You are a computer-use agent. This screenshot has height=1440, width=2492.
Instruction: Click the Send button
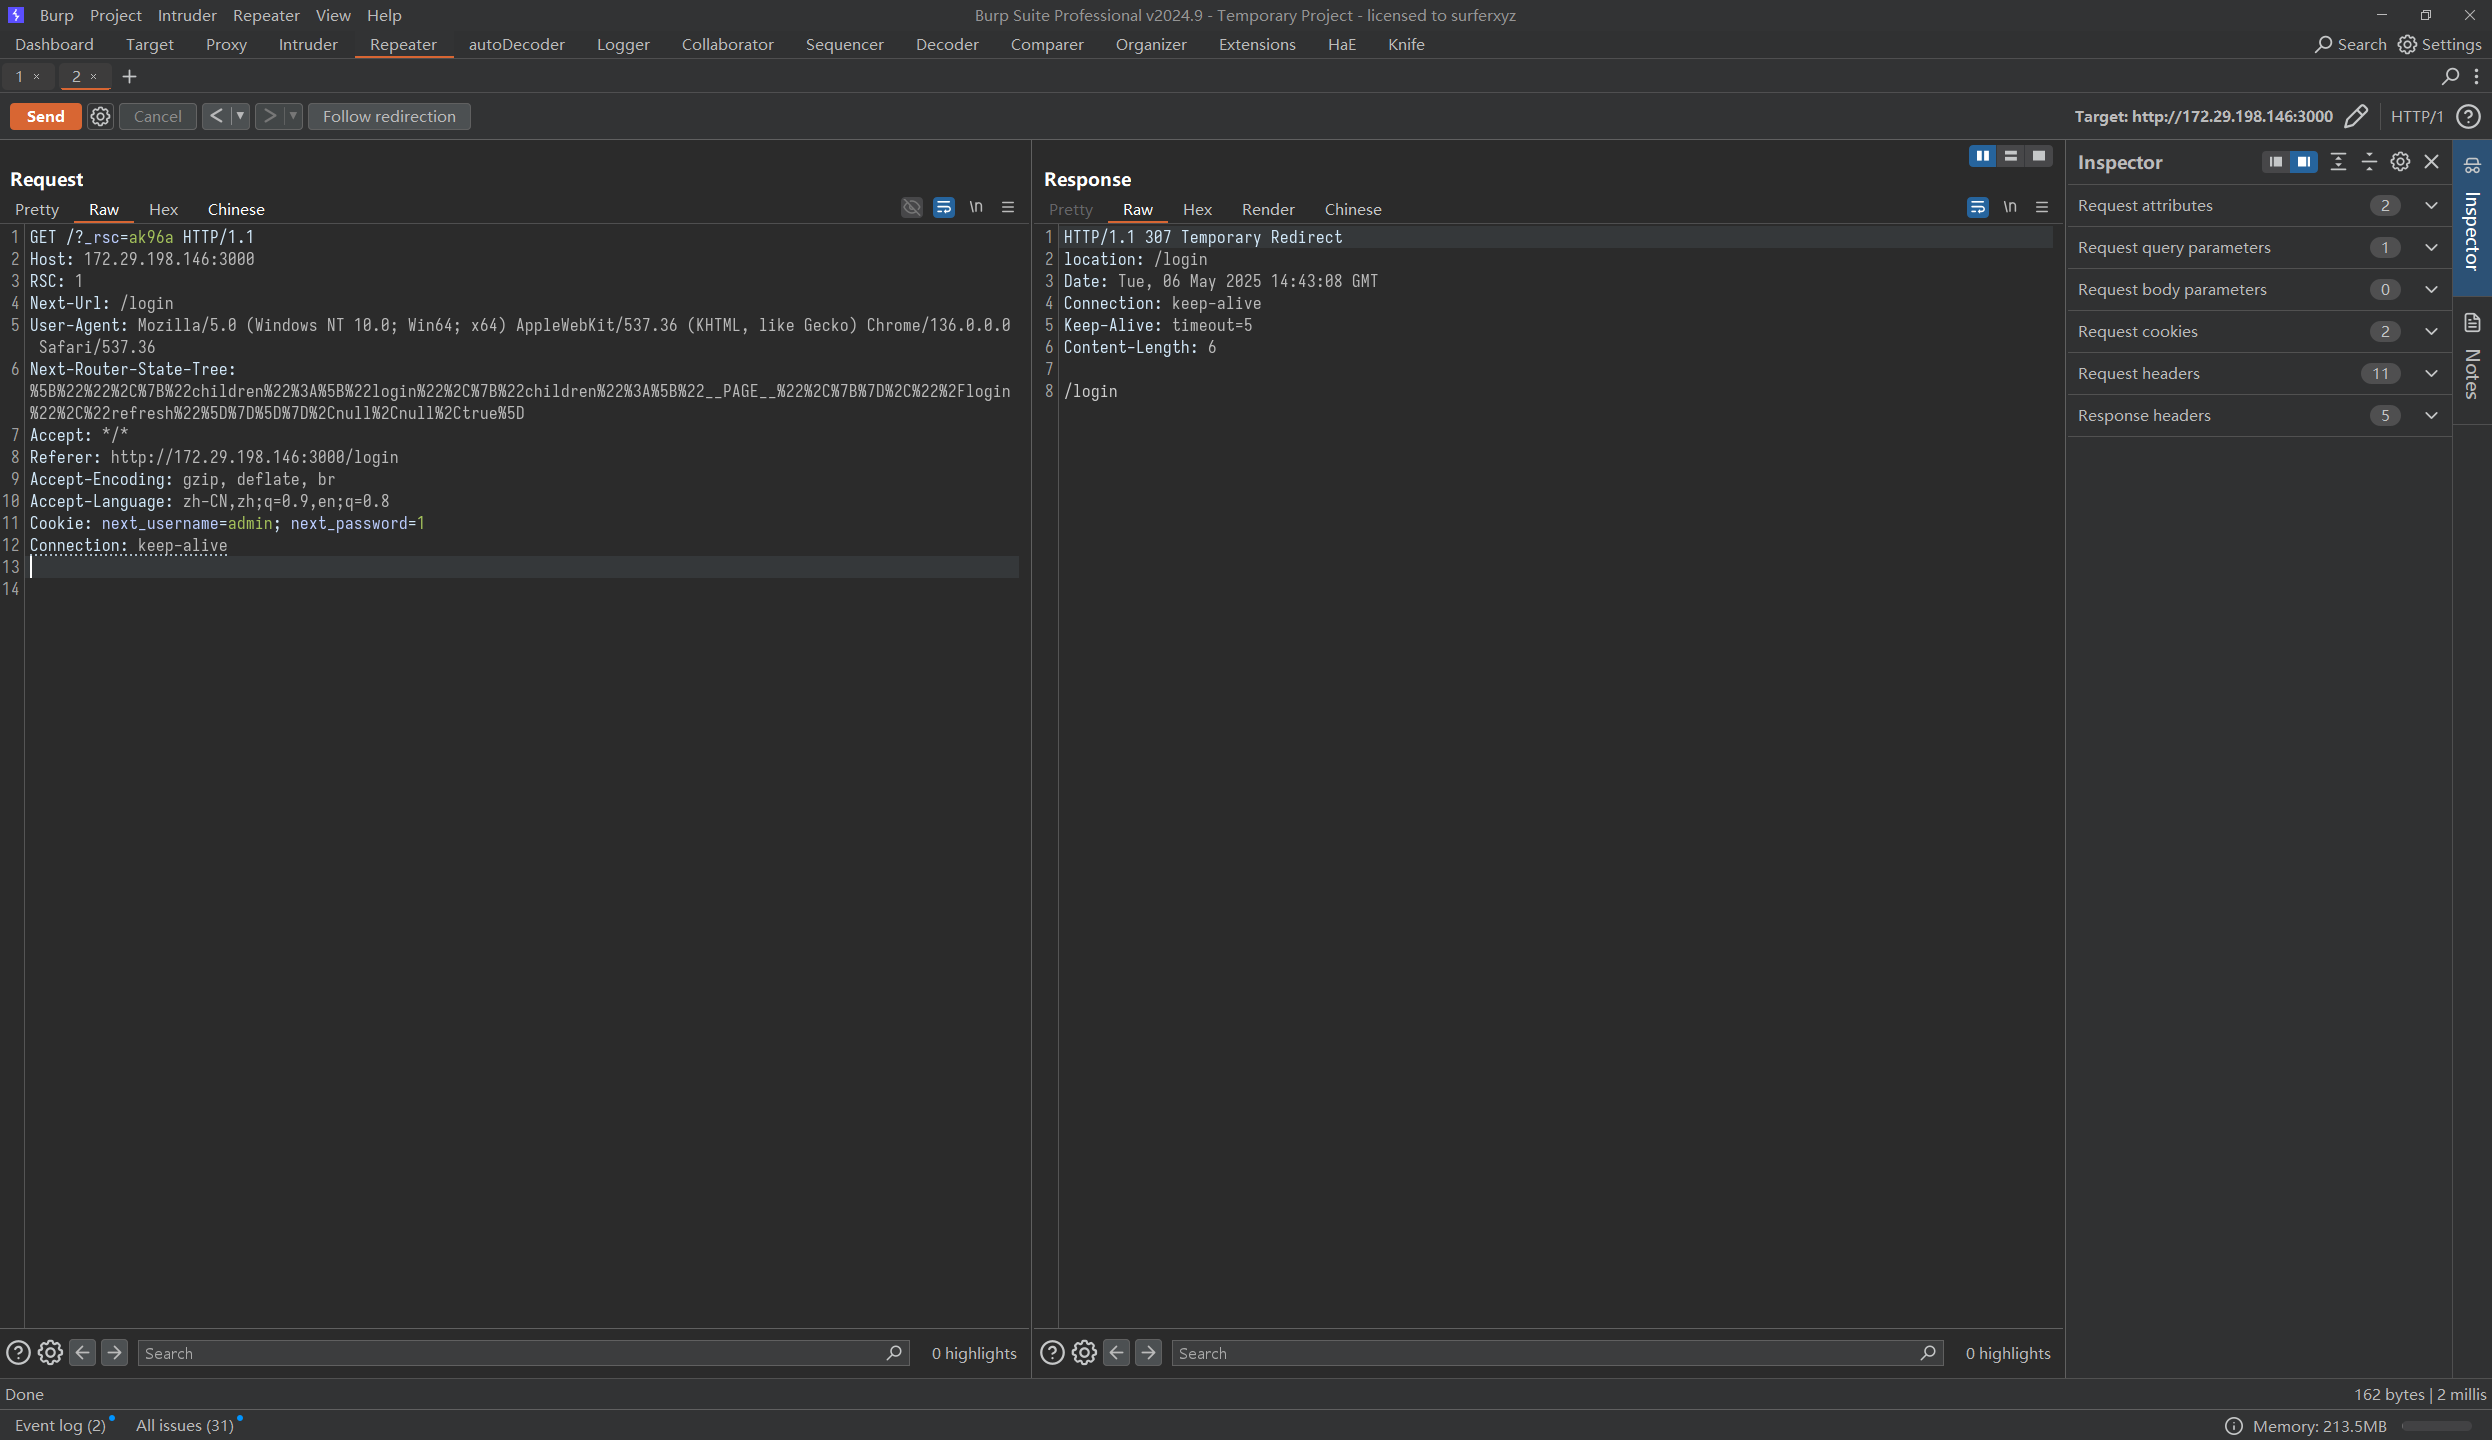(x=46, y=116)
